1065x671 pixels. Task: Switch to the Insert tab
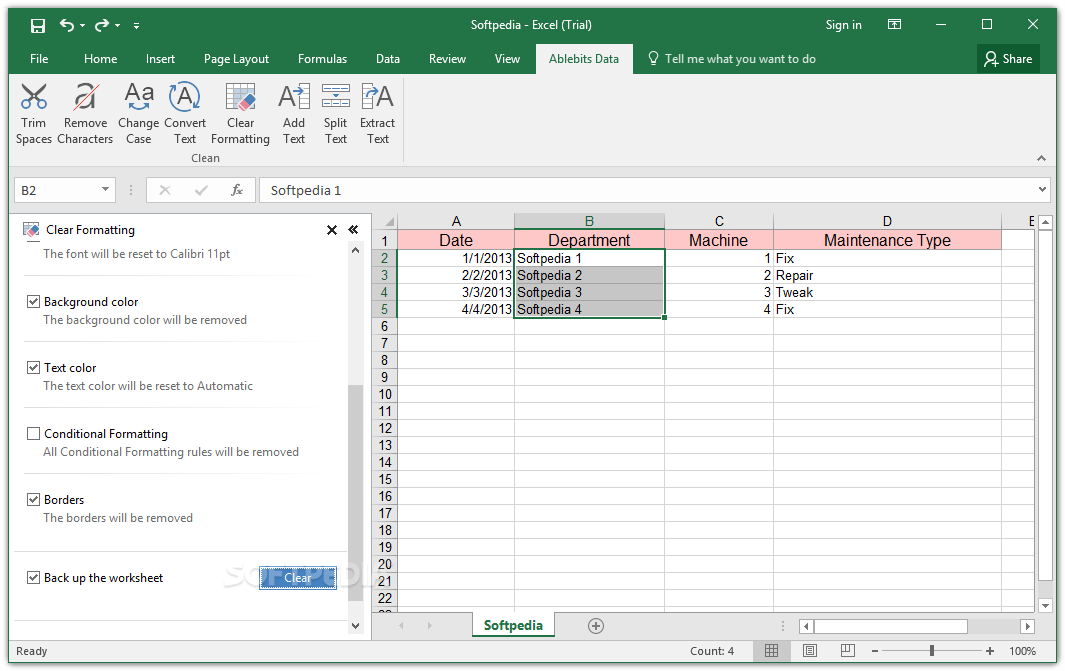coord(160,59)
